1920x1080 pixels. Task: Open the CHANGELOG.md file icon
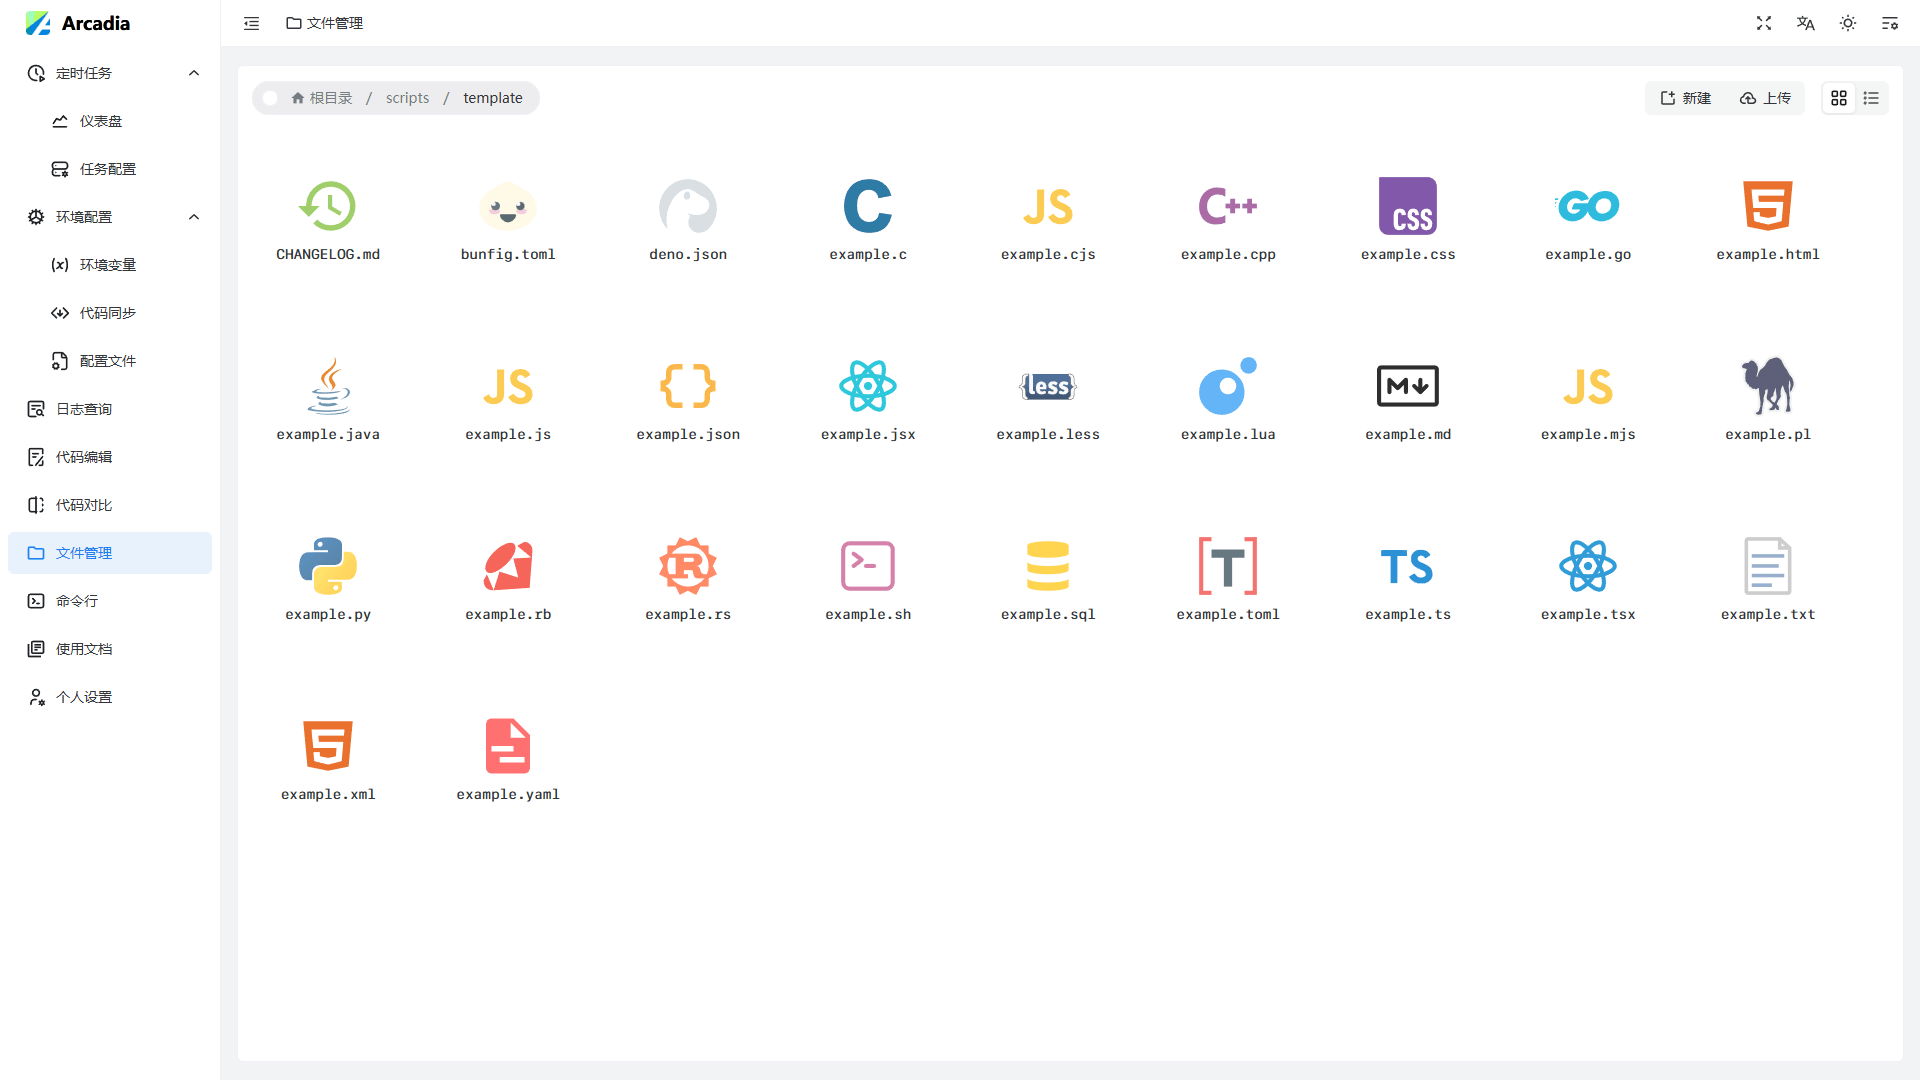coord(328,206)
